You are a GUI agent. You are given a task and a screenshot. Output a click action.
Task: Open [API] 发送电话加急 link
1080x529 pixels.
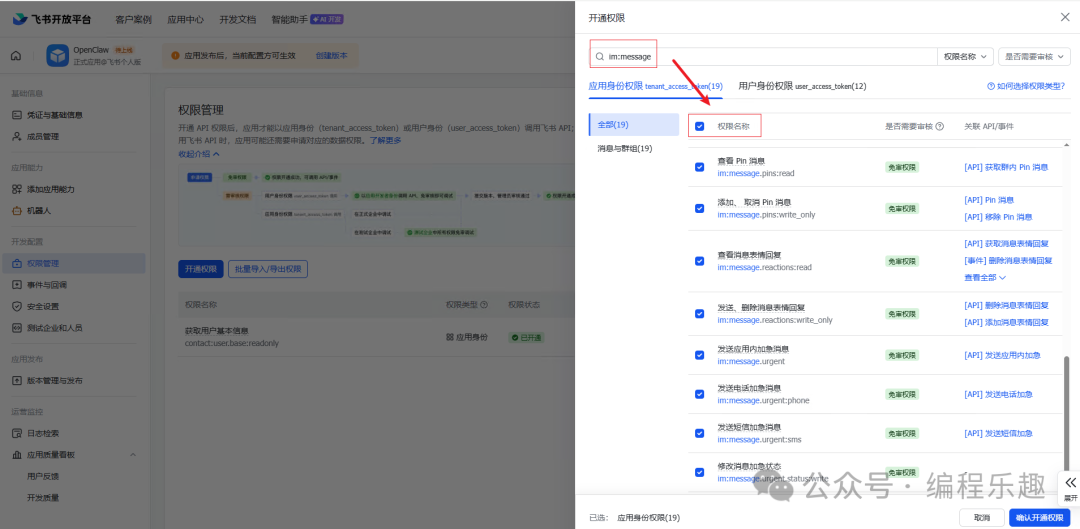[x=998, y=395]
